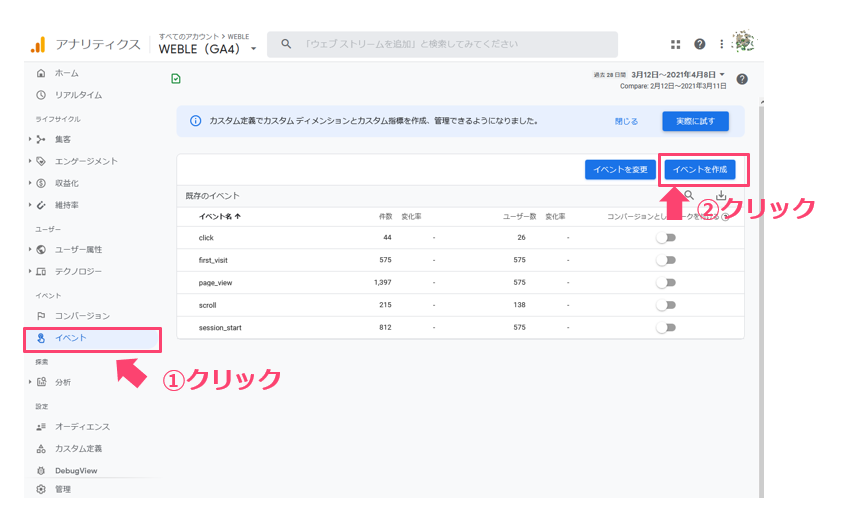The height and width of the screenshot is (513, 858).
Task: Open the apps grid icon
Action: click(x=676, y=44)
